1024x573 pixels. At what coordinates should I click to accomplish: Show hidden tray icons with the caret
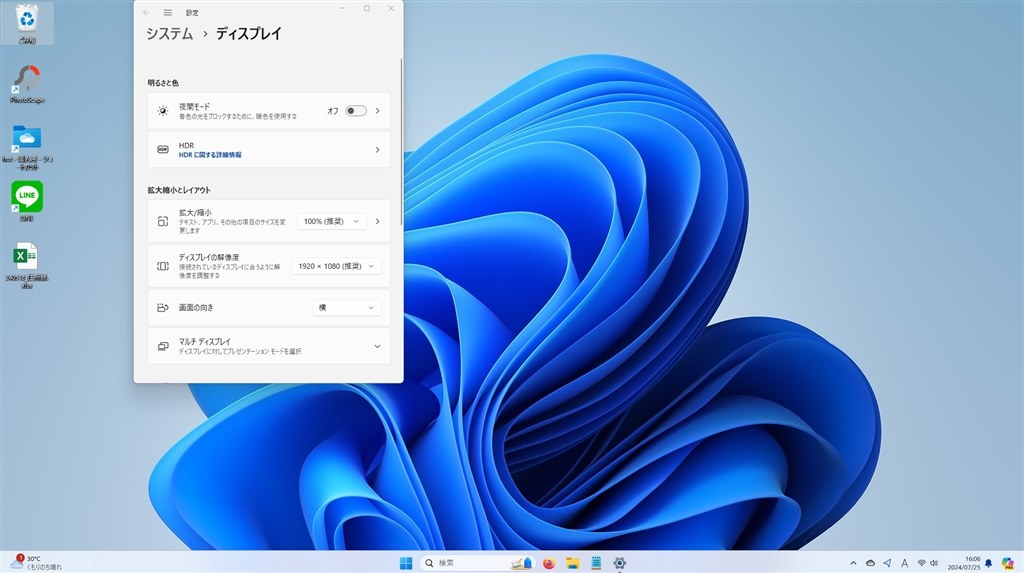click(x=853, y=563)
